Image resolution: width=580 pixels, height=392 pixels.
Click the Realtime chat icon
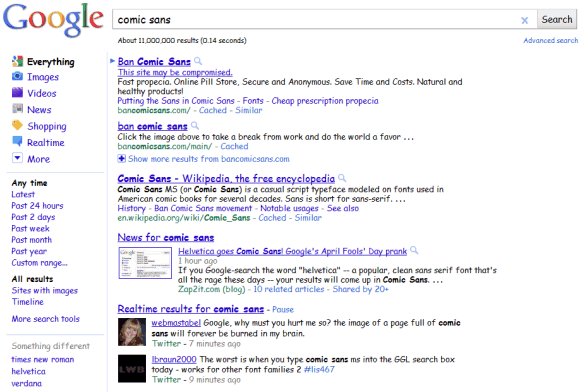[x=17, y=141]
